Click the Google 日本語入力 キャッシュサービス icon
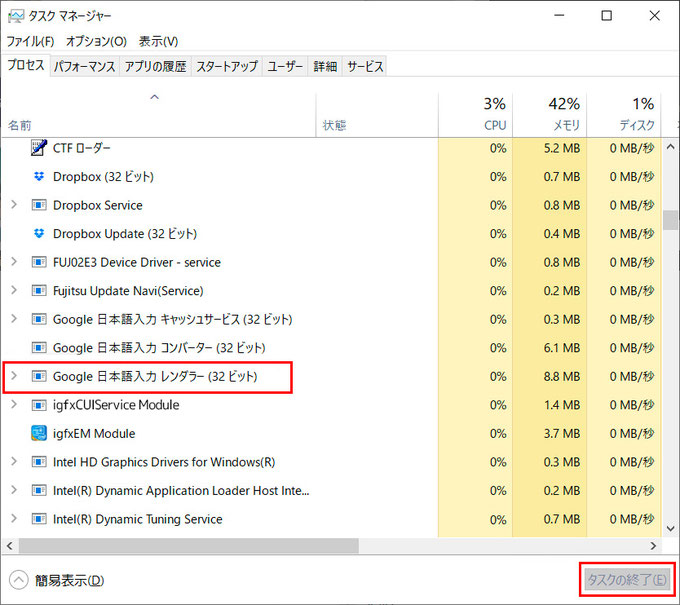This screenshot has width=680, height=605. [39, 319]
